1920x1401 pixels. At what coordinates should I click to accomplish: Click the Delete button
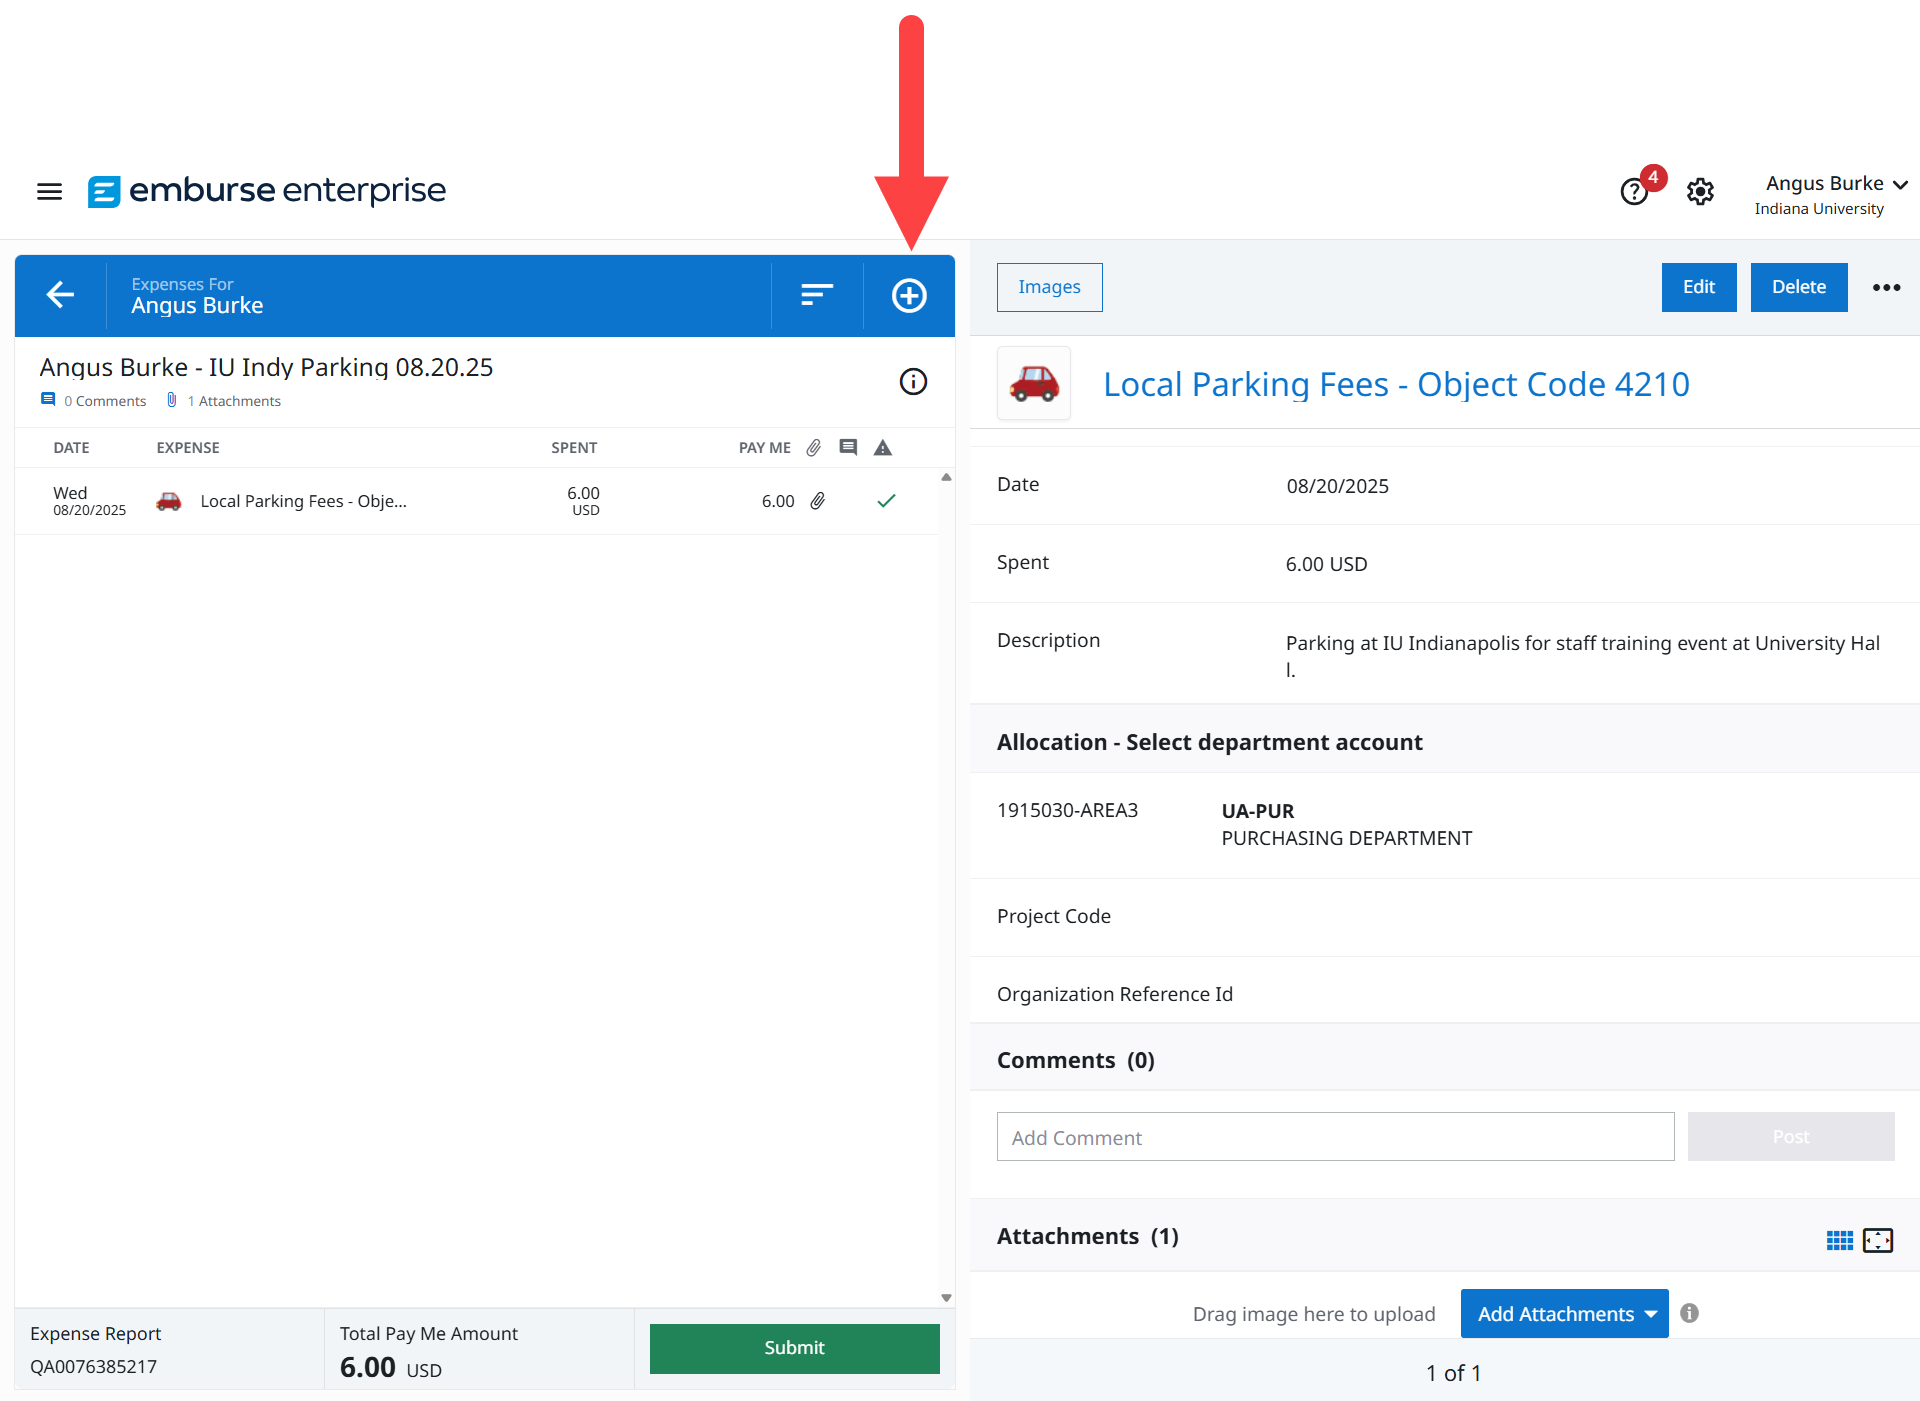click(1798, 288)
